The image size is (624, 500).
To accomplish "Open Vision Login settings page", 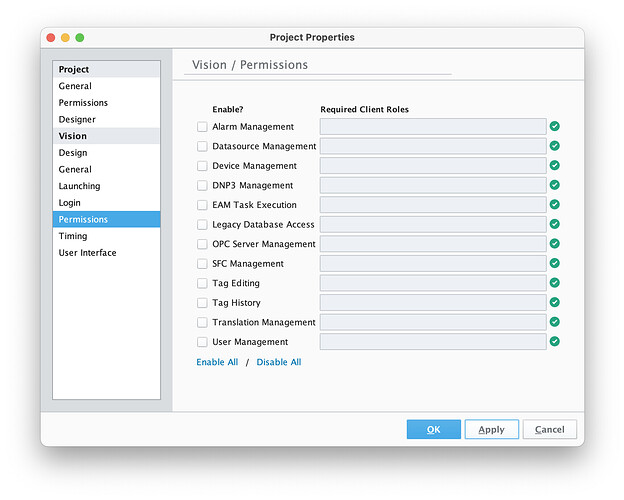I will tap(70, 203).
